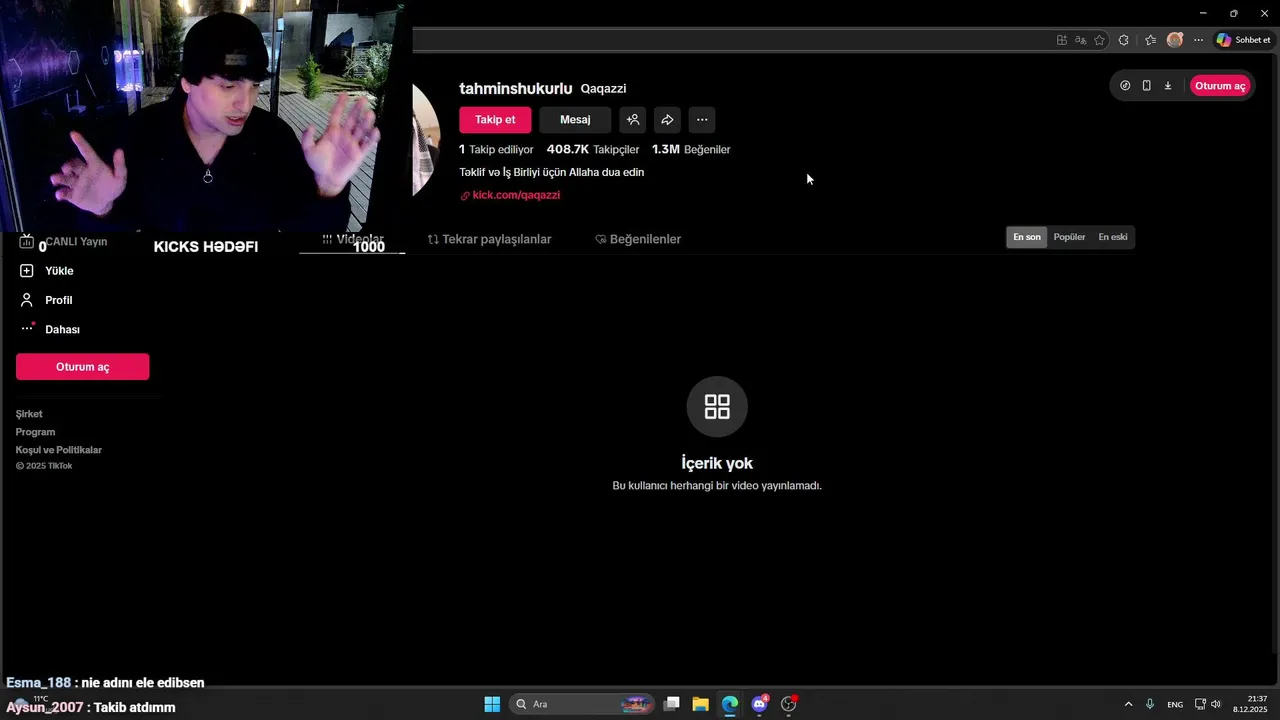Click the 1.3M Beğeniler count
The height and width of the screenshot is (720, 1280).
[x=691, y=149]
